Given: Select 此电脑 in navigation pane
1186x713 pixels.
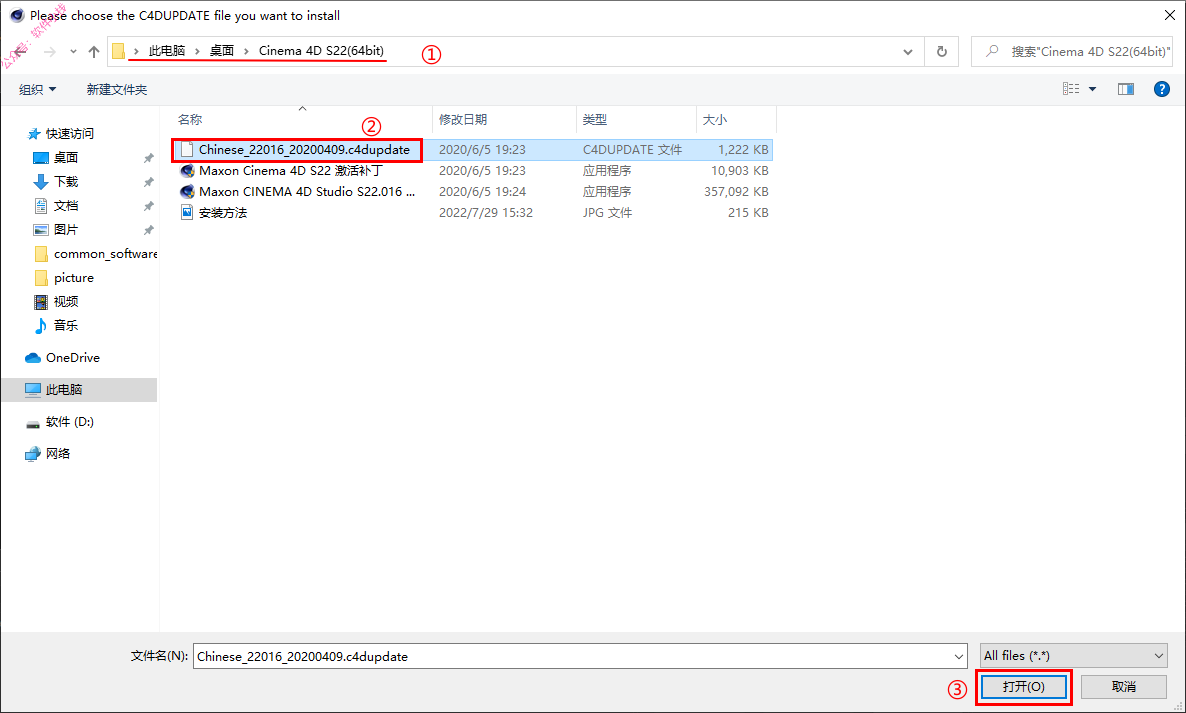Looking at the screenshot, I should coord(79,389).
